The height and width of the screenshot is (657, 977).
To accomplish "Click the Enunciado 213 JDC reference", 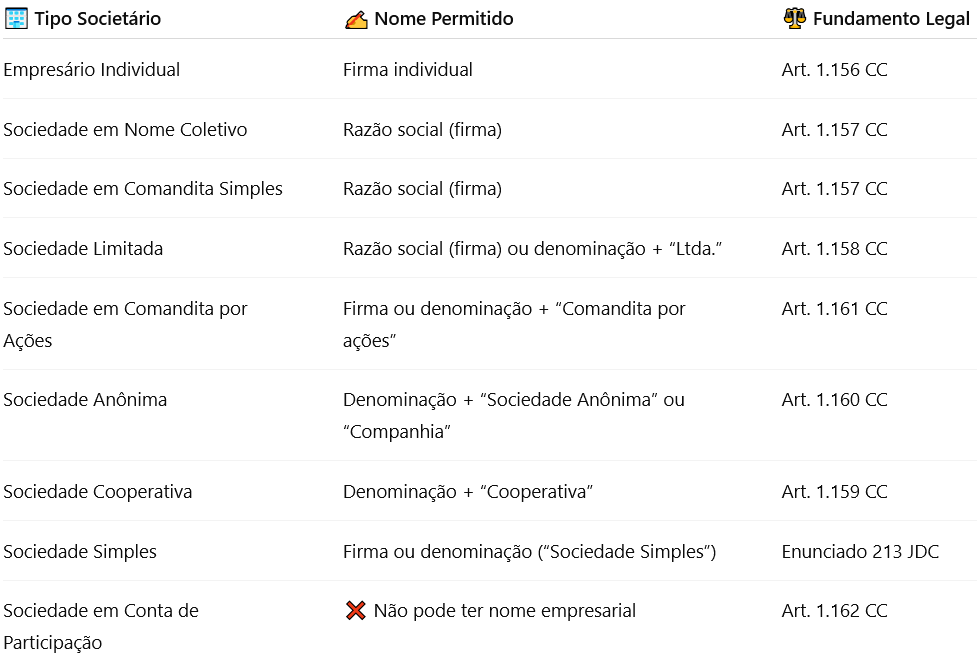I will [860, 552].
